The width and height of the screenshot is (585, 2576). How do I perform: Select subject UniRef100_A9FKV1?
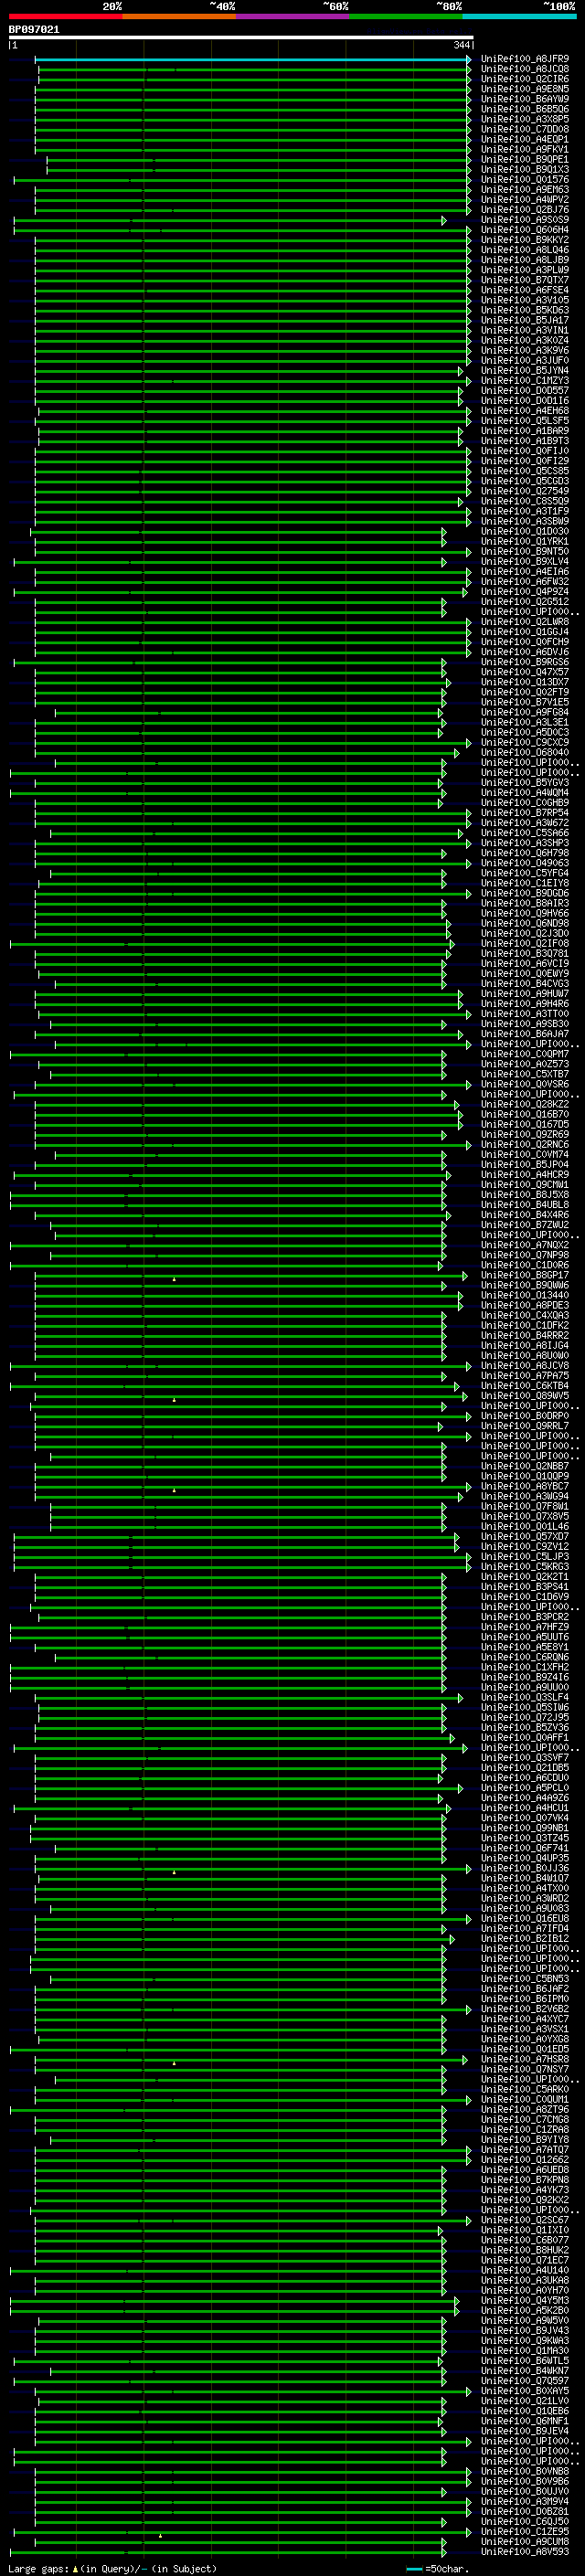pos(525,149)
